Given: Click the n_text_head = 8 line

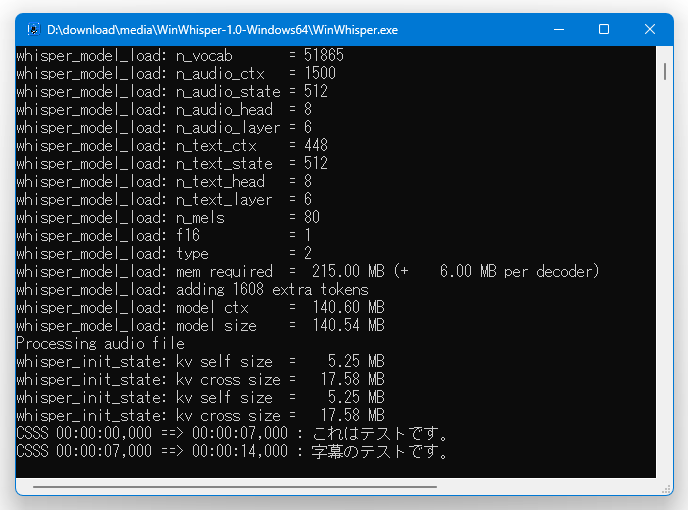Looking at the screenshot, I should pyautogui.click(x=164, y=182).
